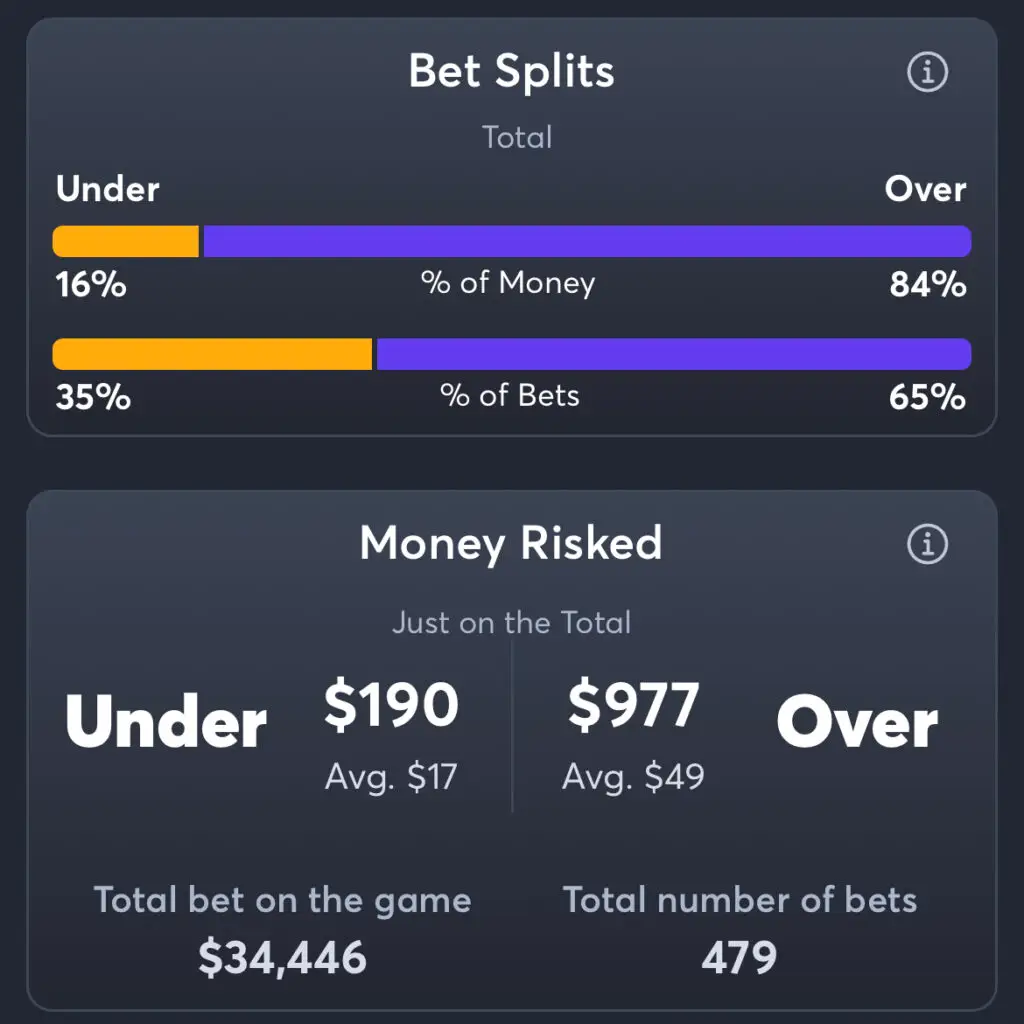Click the purple Over bets bar segment
Viewport: 1024px width, 1024px height.
tap(674, 354)
